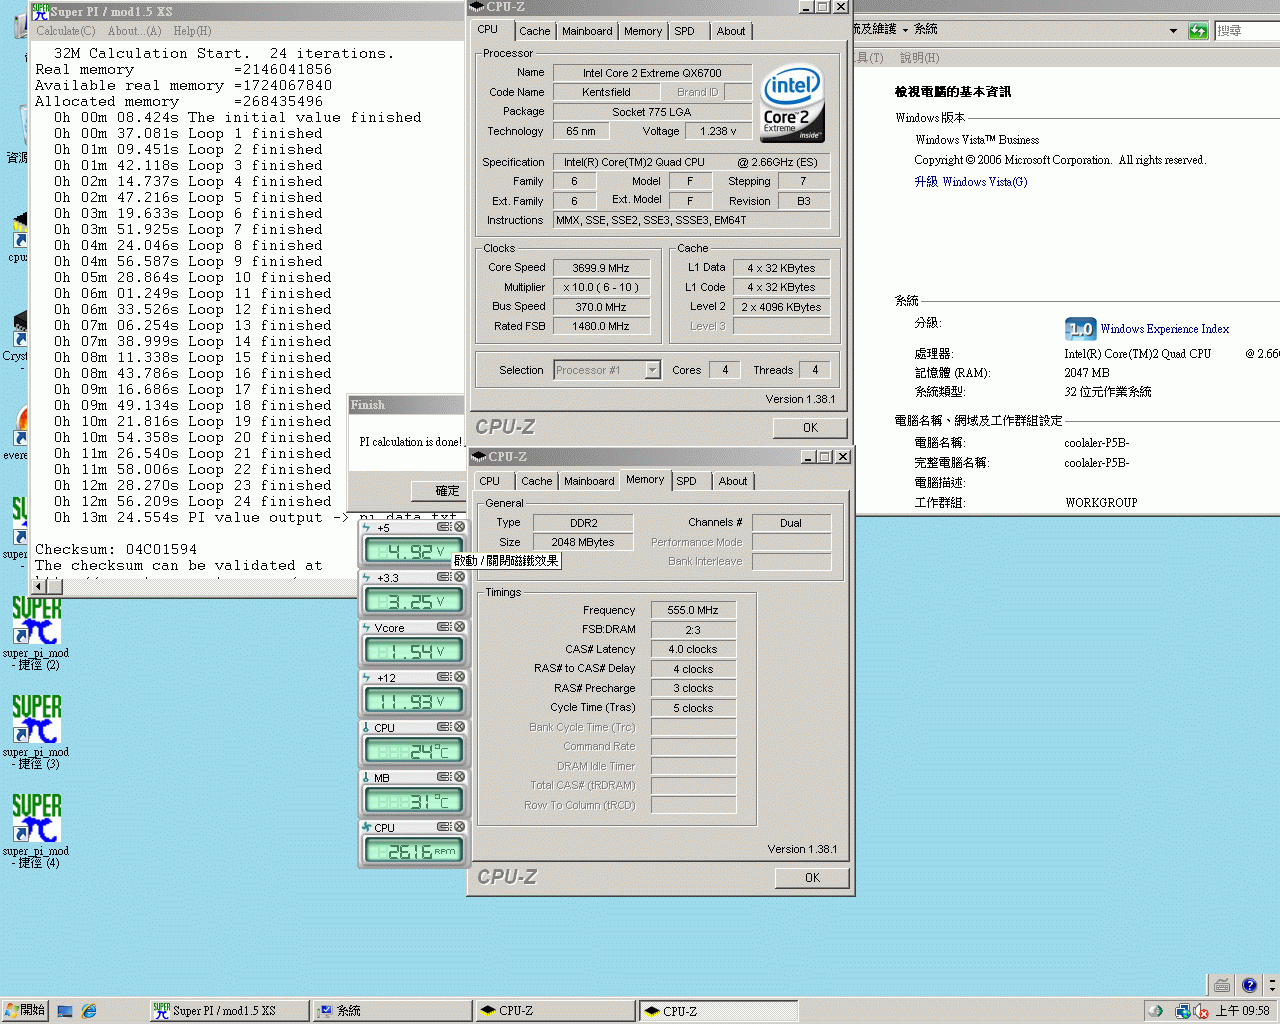Open super_pi_mod shortcut (4) desktop icon

click(36, 831)
